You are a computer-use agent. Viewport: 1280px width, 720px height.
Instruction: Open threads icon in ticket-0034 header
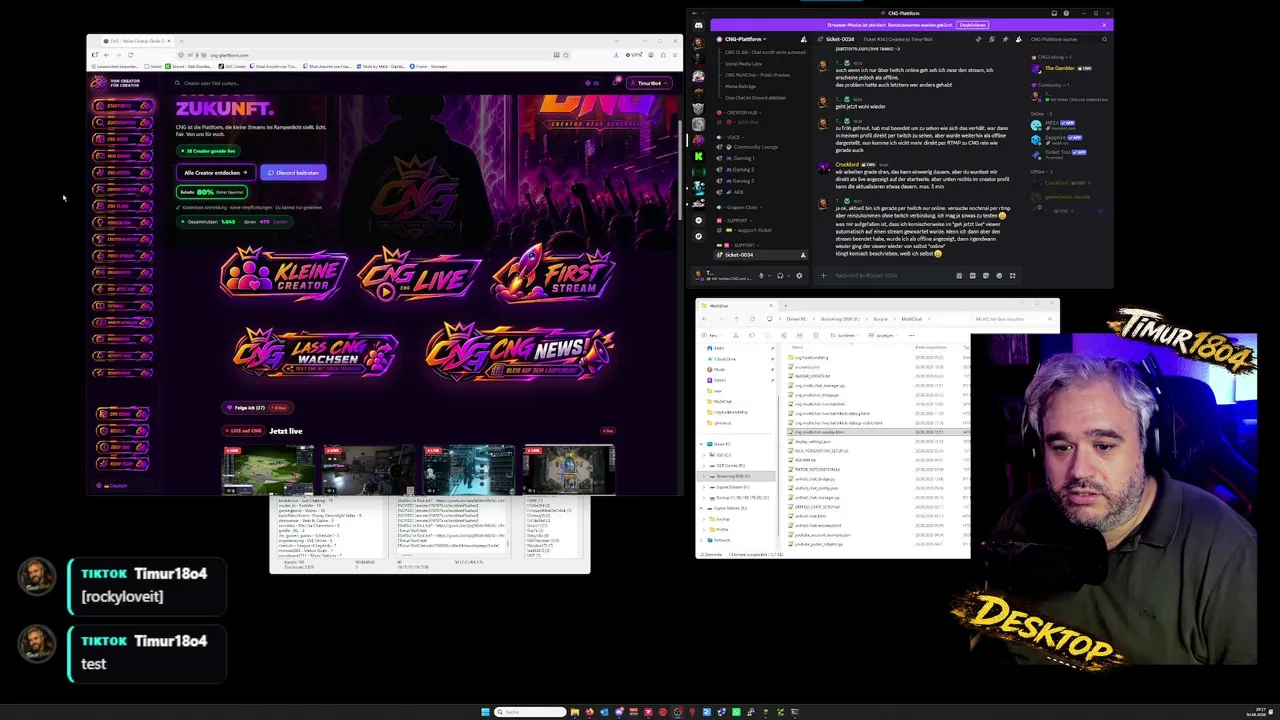click(x=978, y=39)
